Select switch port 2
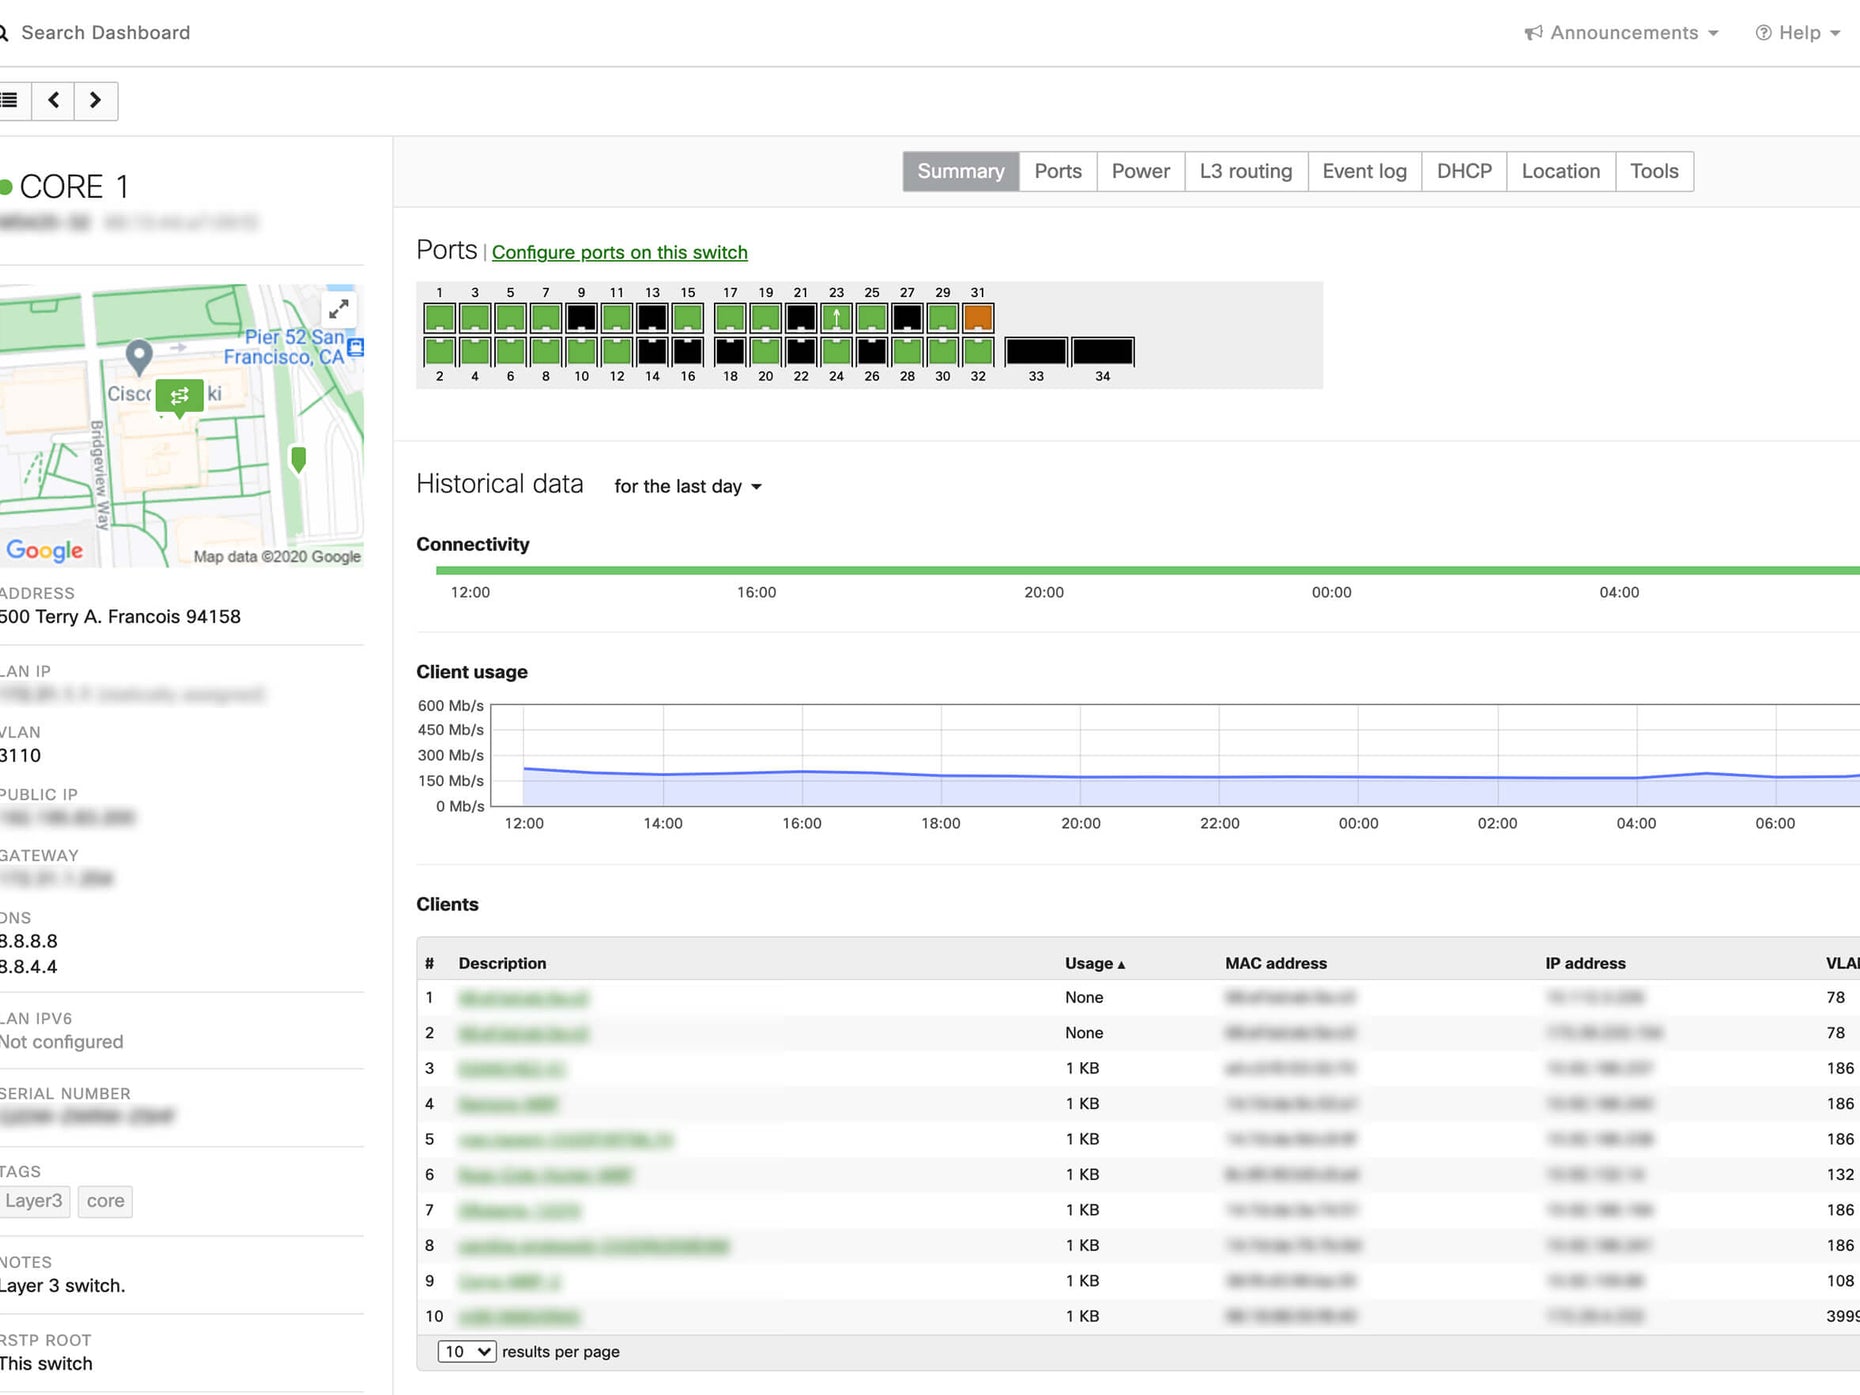This screenshot has height=1395, width=1860. click(439, 351)
